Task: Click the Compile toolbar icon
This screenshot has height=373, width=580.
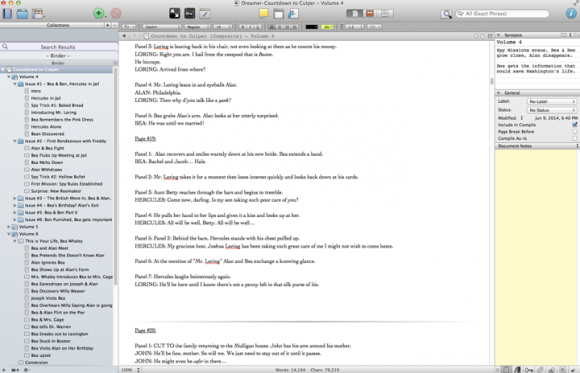Action: coord(293,14)
